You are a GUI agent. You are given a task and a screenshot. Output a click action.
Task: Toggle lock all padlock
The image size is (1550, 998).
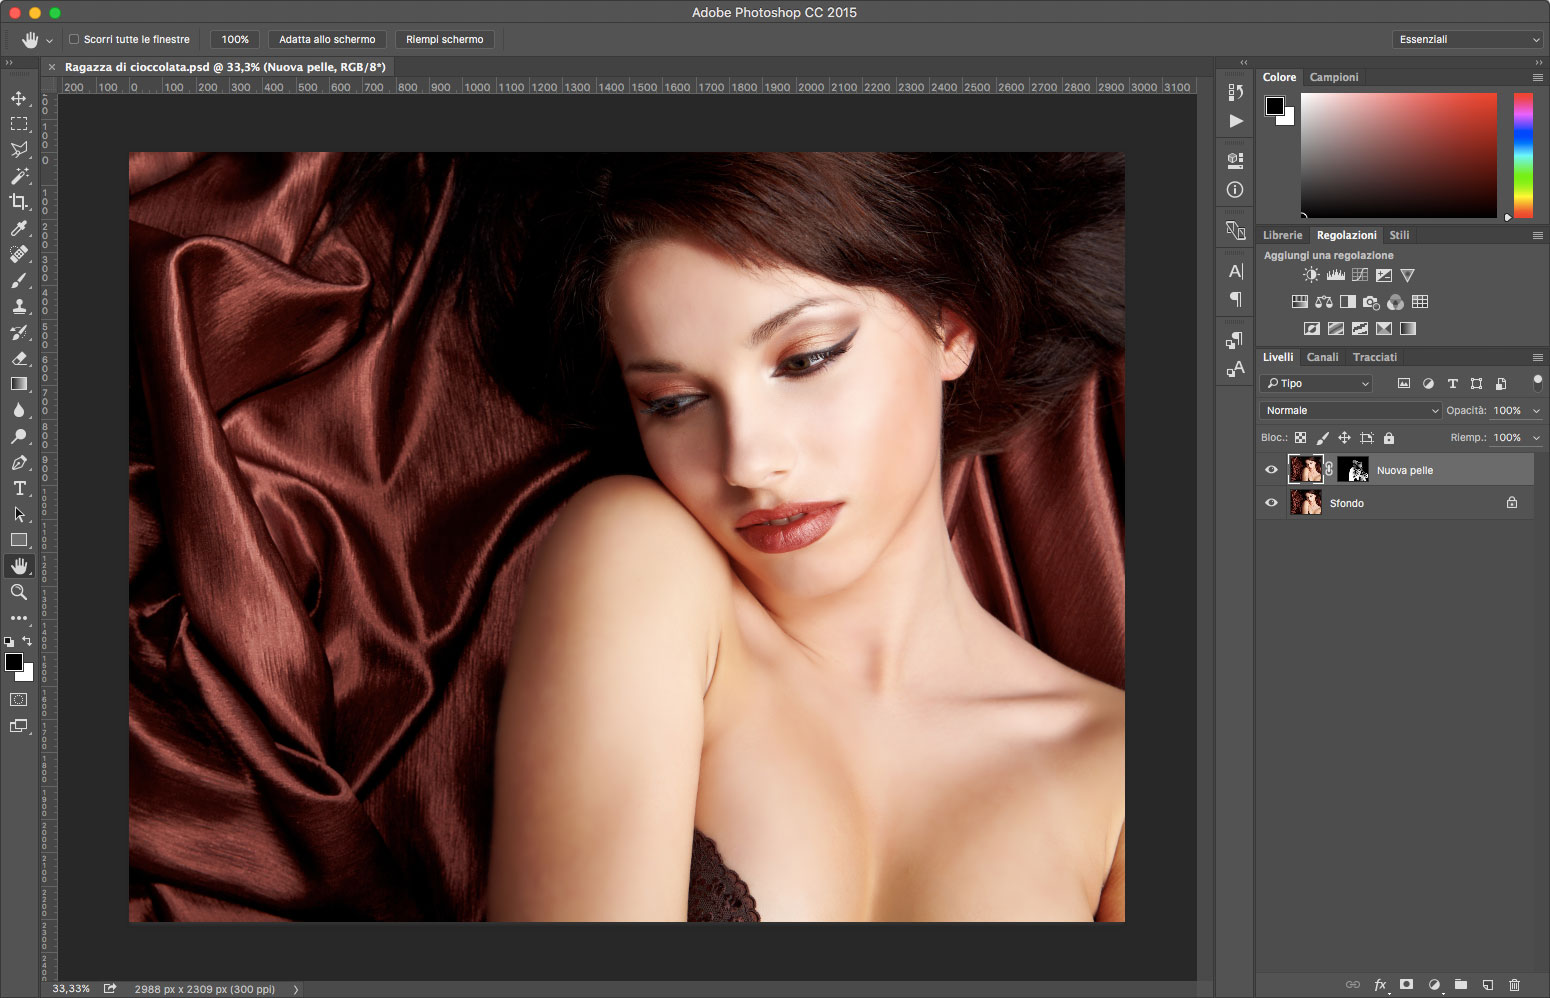coord(1389,438)
